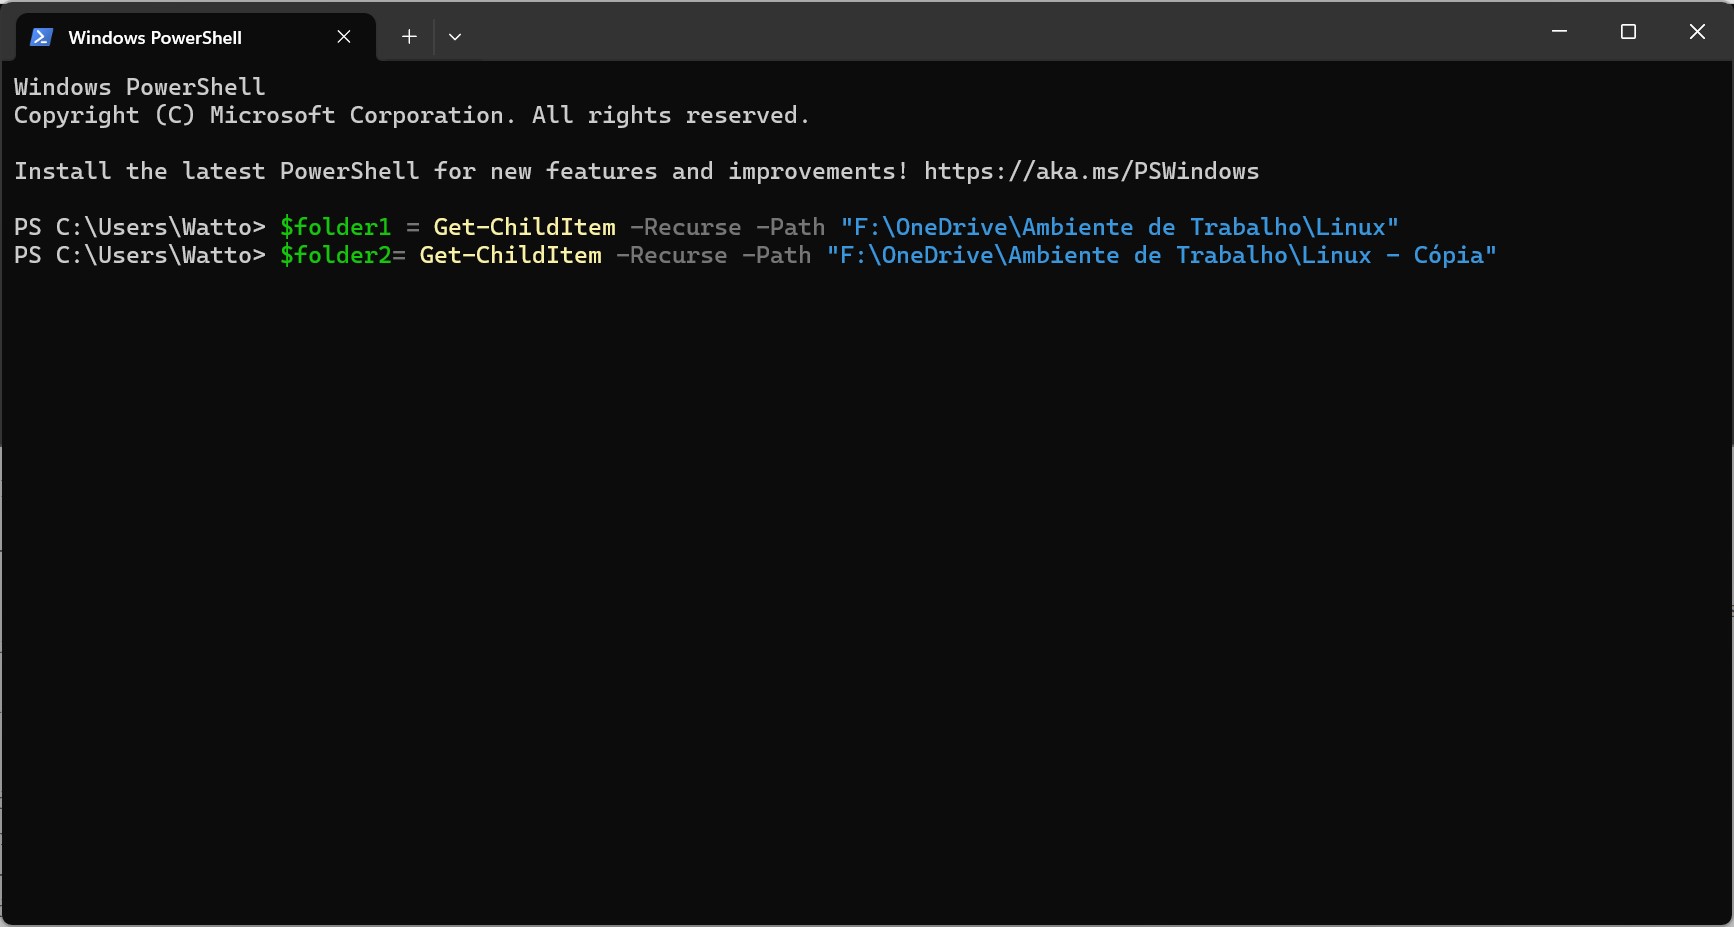Select the Windows PowerShell tab title
Screen dimensions: 1734x927
point(155,38)
